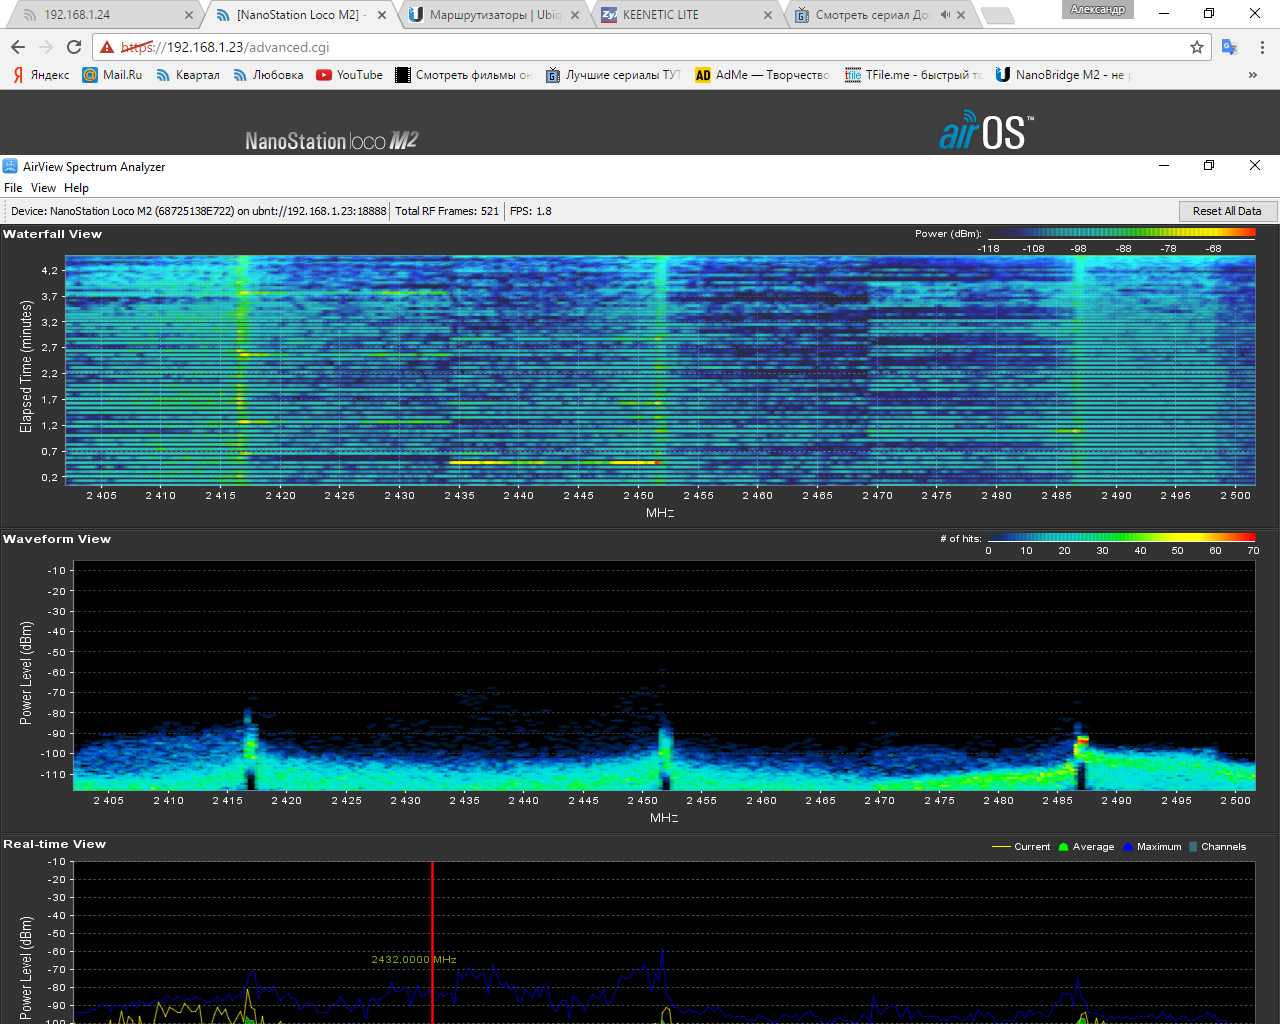1280x1024 pixels.
Task: Close the 192.168.1.24 tab
Action: coord(190,15)
